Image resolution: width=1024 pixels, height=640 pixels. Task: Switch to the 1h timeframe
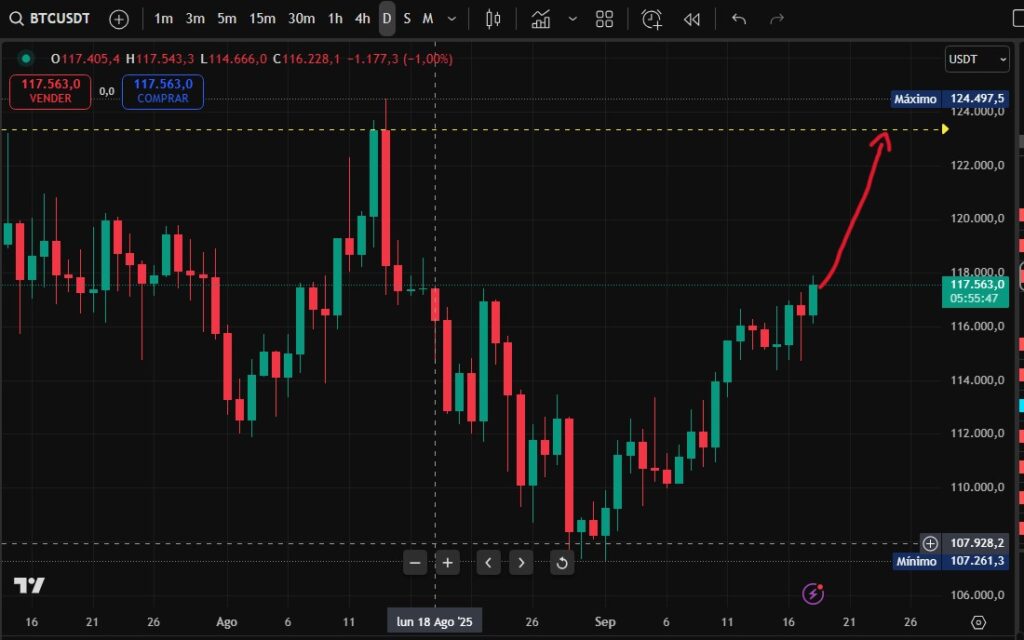coord(335,18)
